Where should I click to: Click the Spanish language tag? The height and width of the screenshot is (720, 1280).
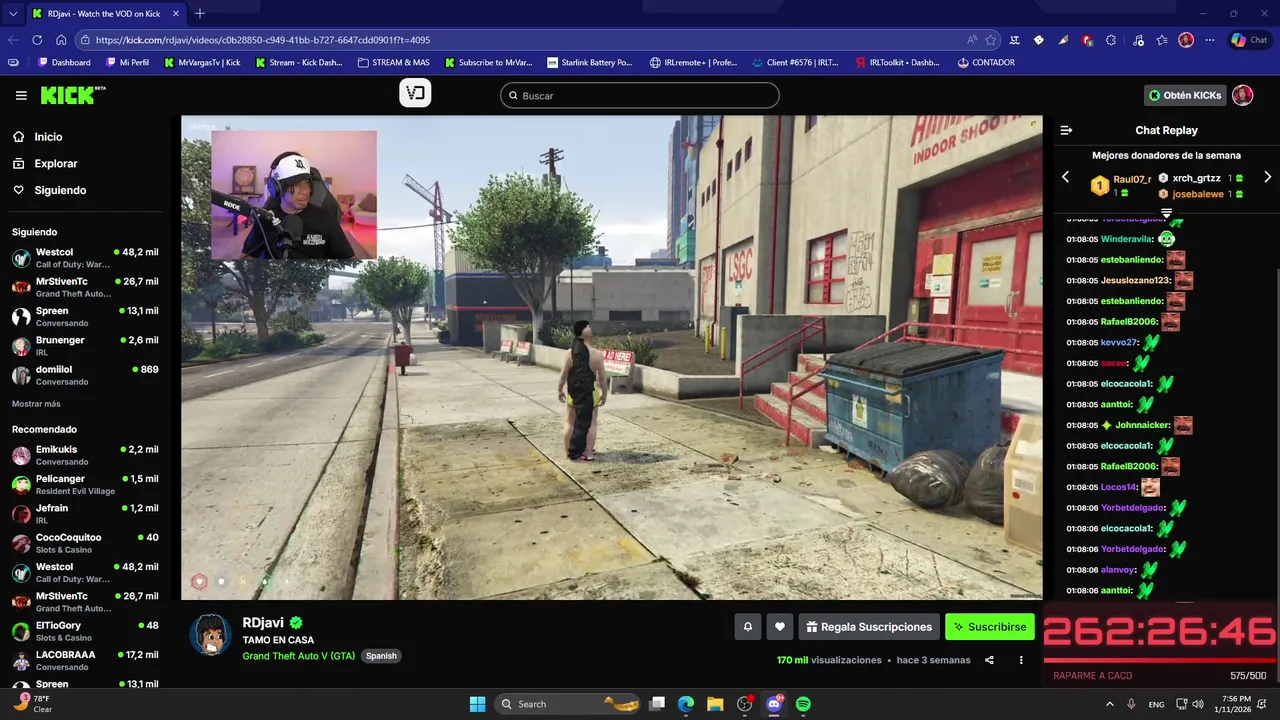tap(381, 656)
